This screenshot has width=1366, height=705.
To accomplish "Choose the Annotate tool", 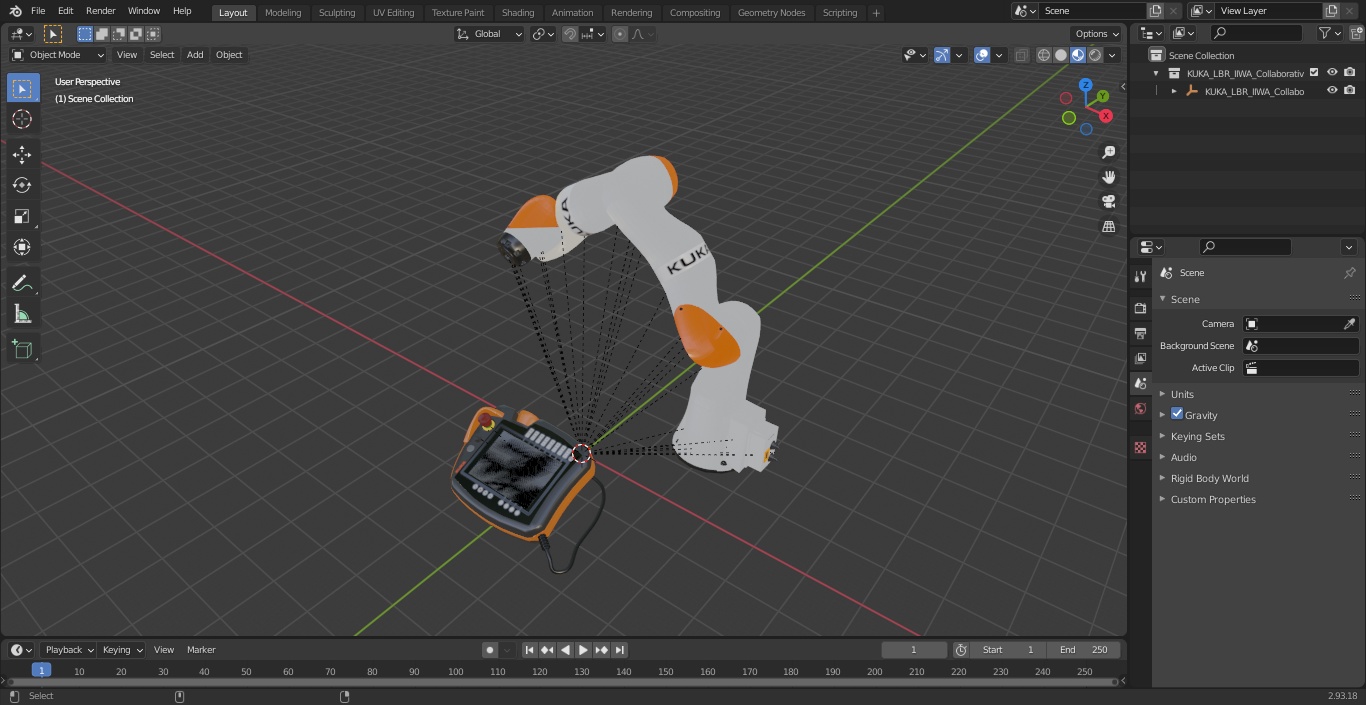I will [x=22, y=283].
